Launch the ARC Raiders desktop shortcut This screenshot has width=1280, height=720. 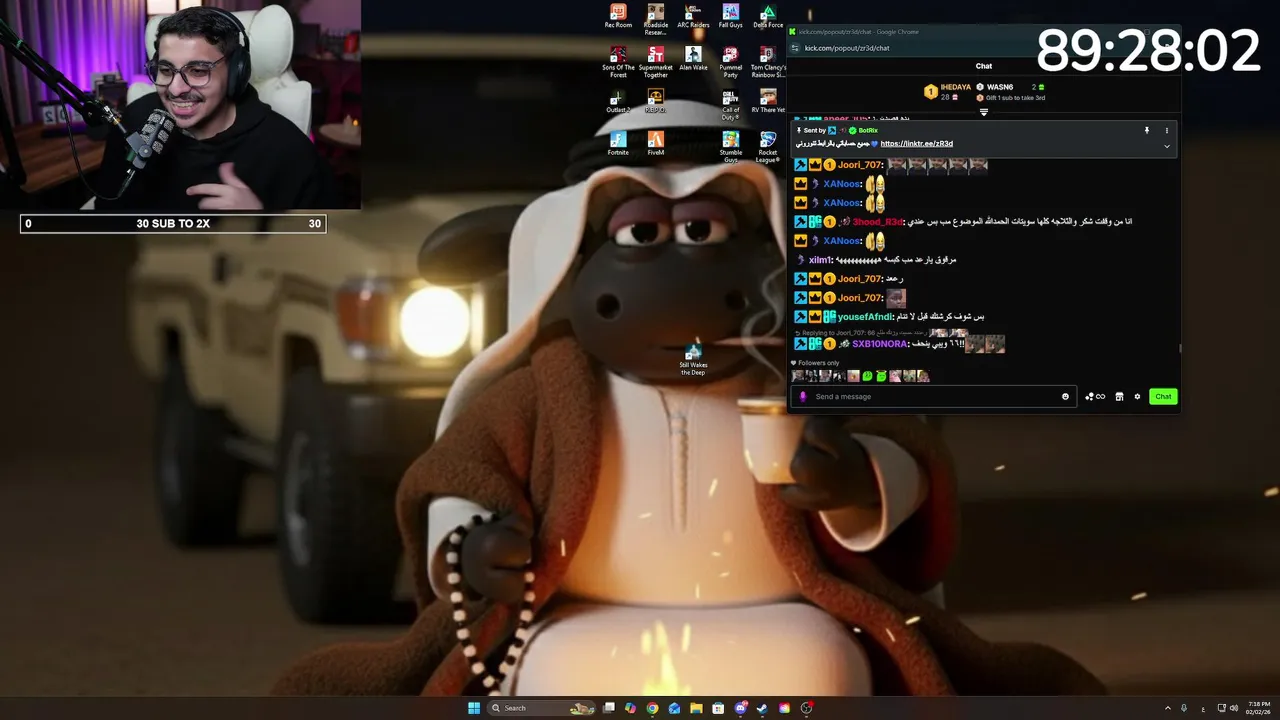[x=693, y=16]
